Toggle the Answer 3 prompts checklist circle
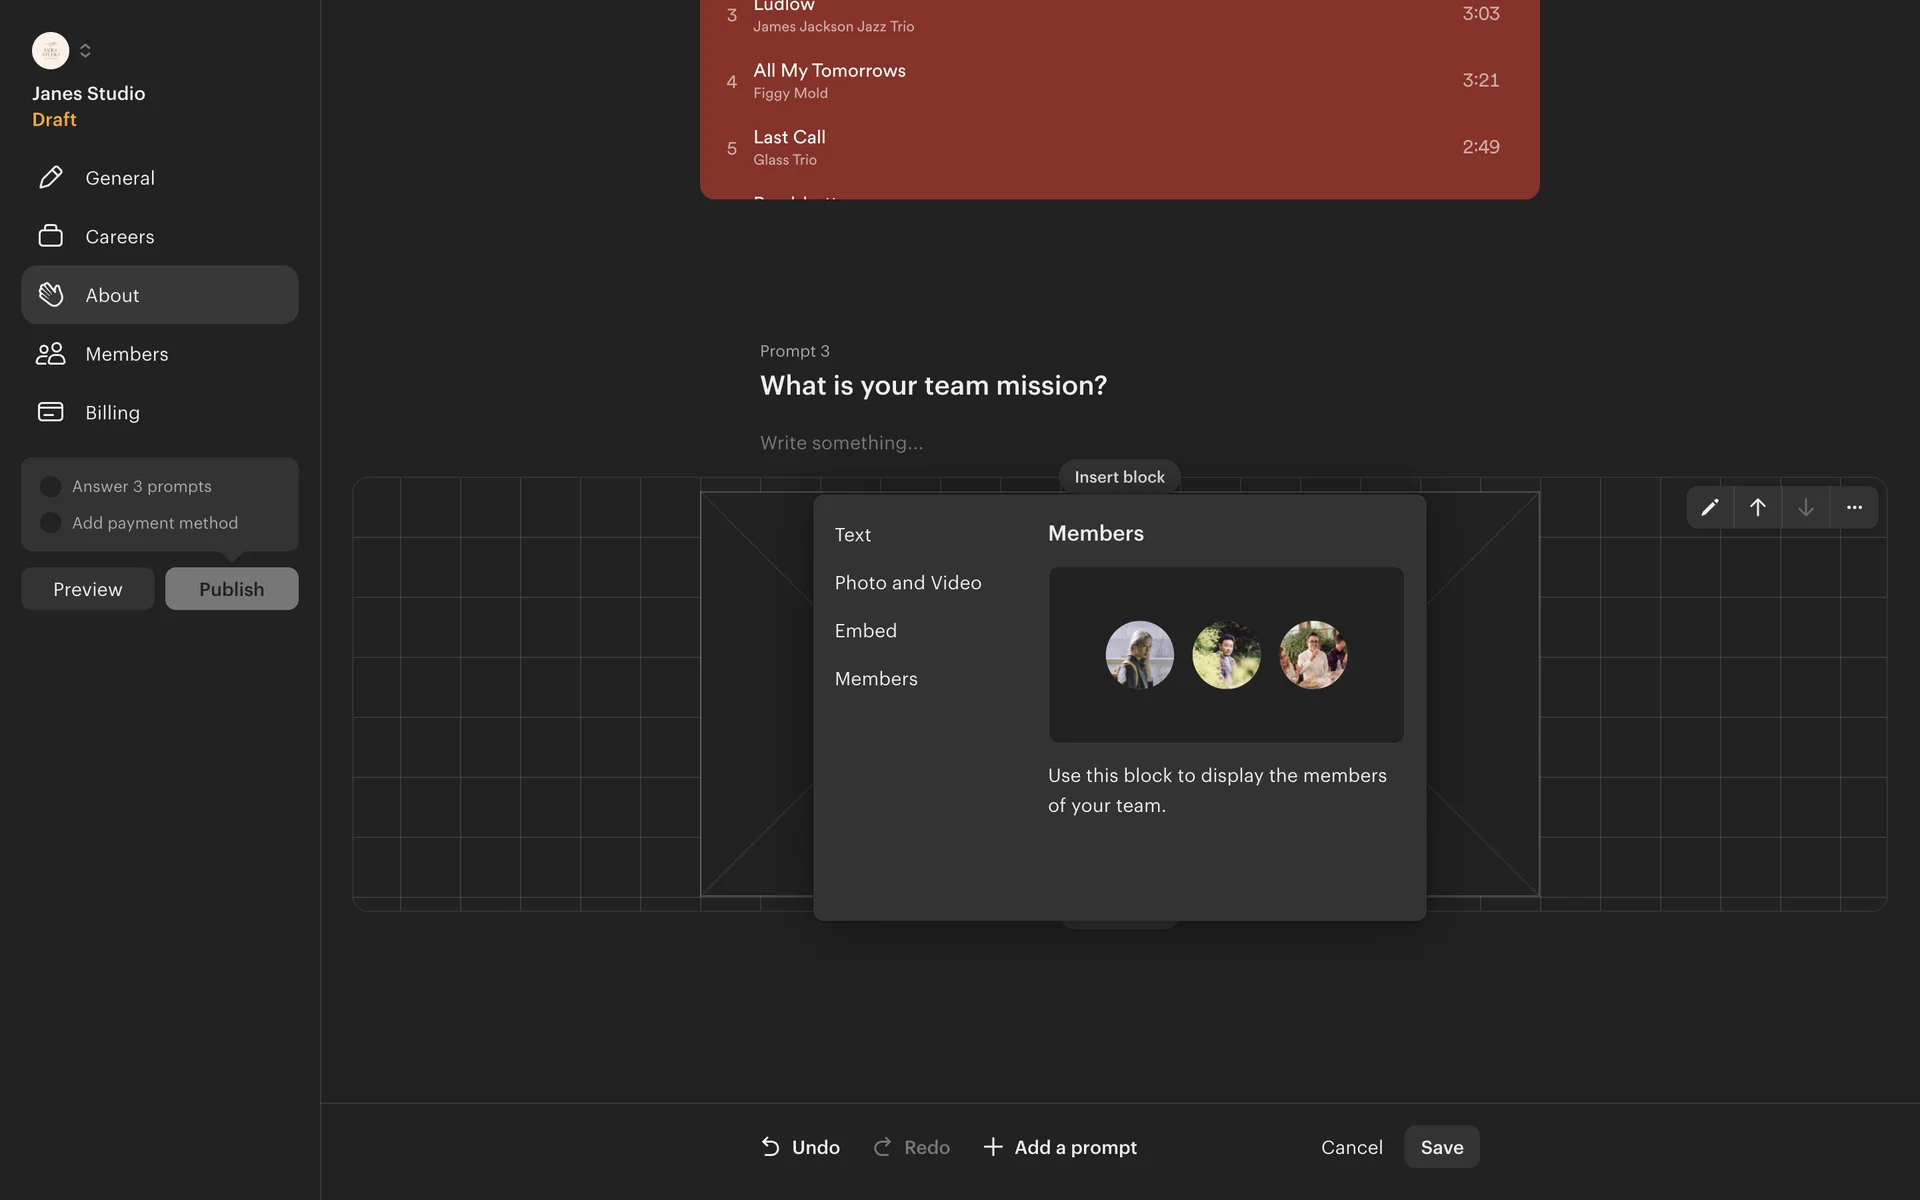This screenshot has height=1200, width=1920. click(x=50, y=486)
